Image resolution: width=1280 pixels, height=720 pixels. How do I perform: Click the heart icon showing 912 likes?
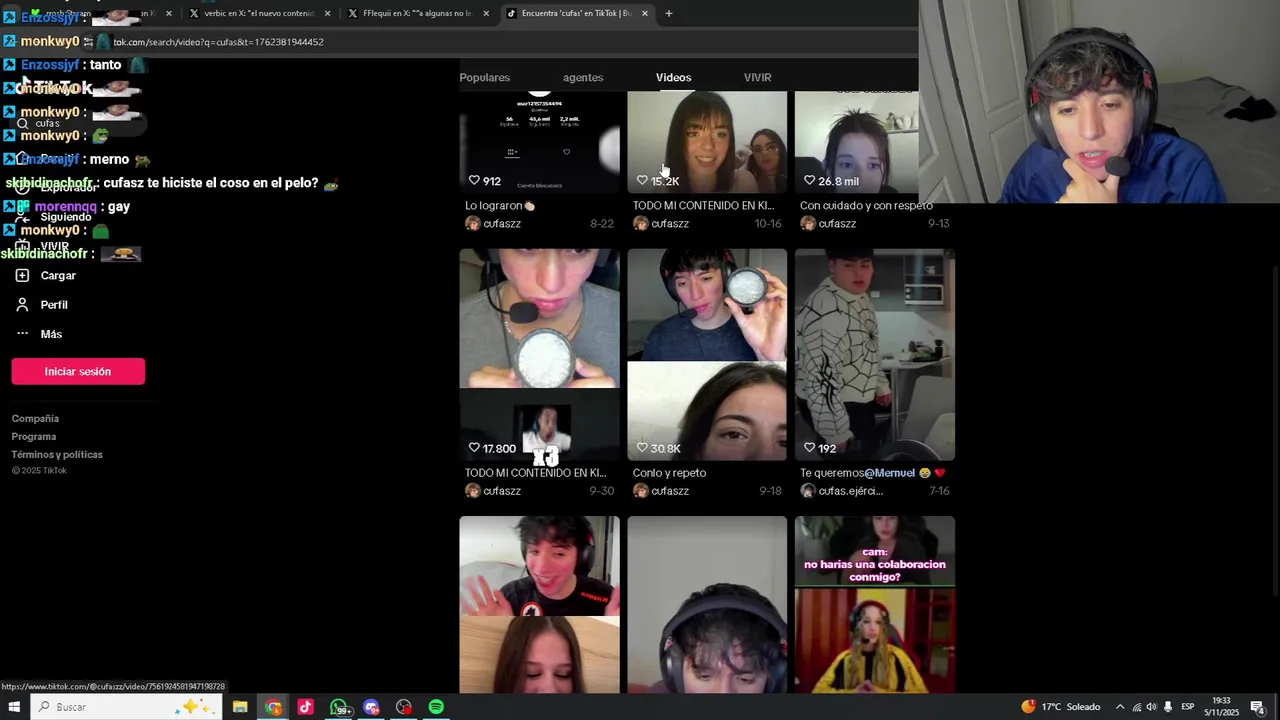tap(474, 181)
